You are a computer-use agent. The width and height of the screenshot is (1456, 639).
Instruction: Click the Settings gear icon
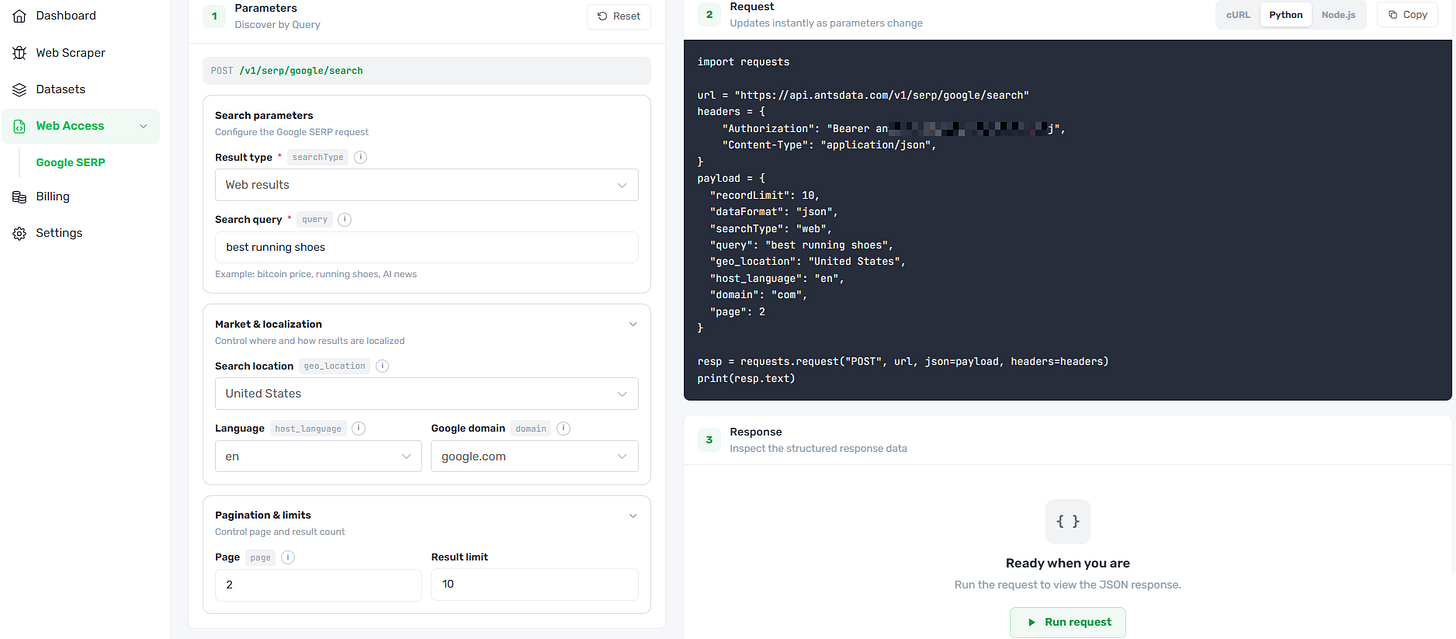coord(19,233)
